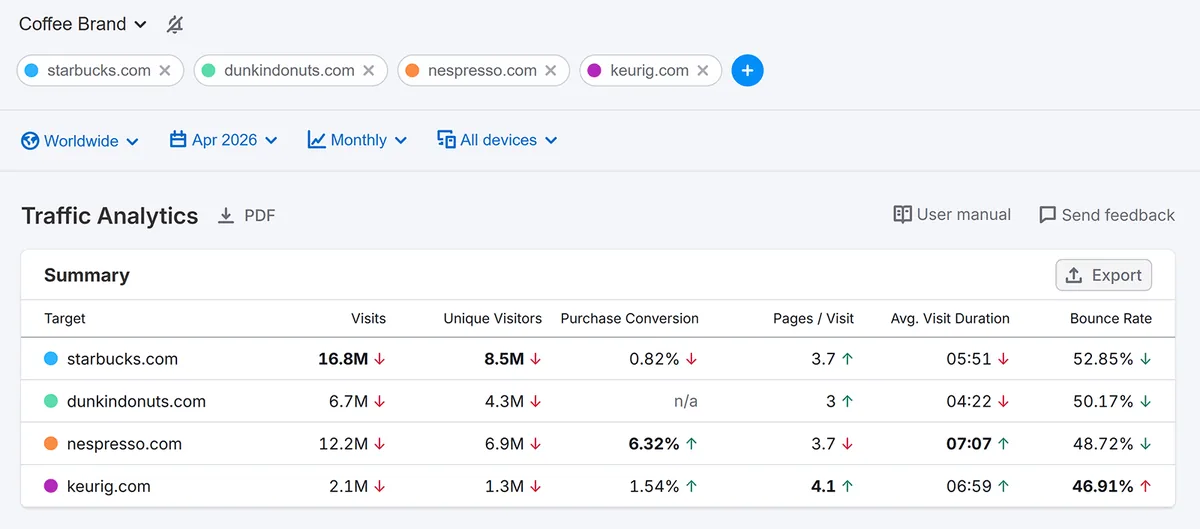The height and width of the screenshot is (529, 1200).
Task: Click the 16.8M visits value for starbucks.com
Action: tap(343, 359)
